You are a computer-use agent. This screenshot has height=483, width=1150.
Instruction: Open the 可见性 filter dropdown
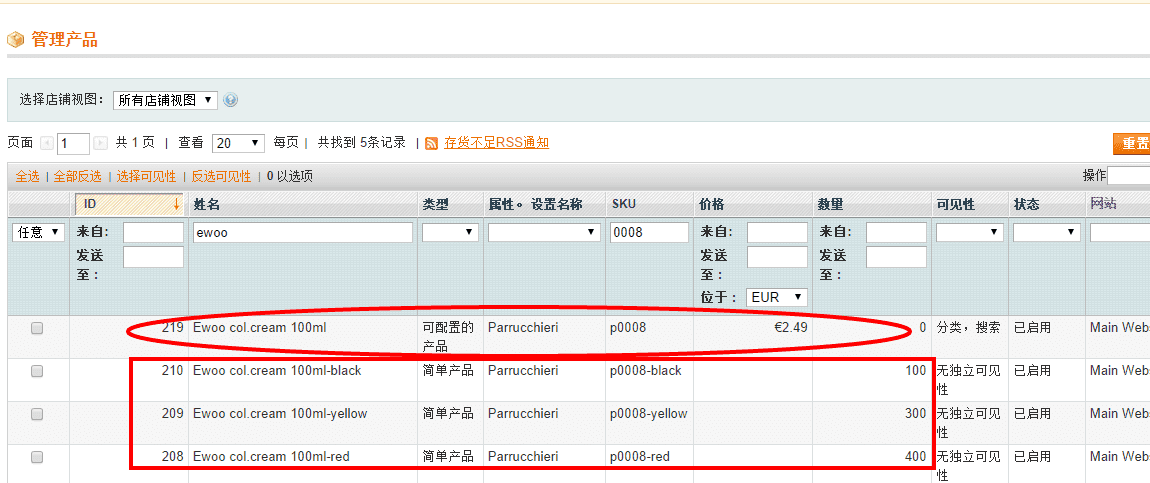click(970, 232)
